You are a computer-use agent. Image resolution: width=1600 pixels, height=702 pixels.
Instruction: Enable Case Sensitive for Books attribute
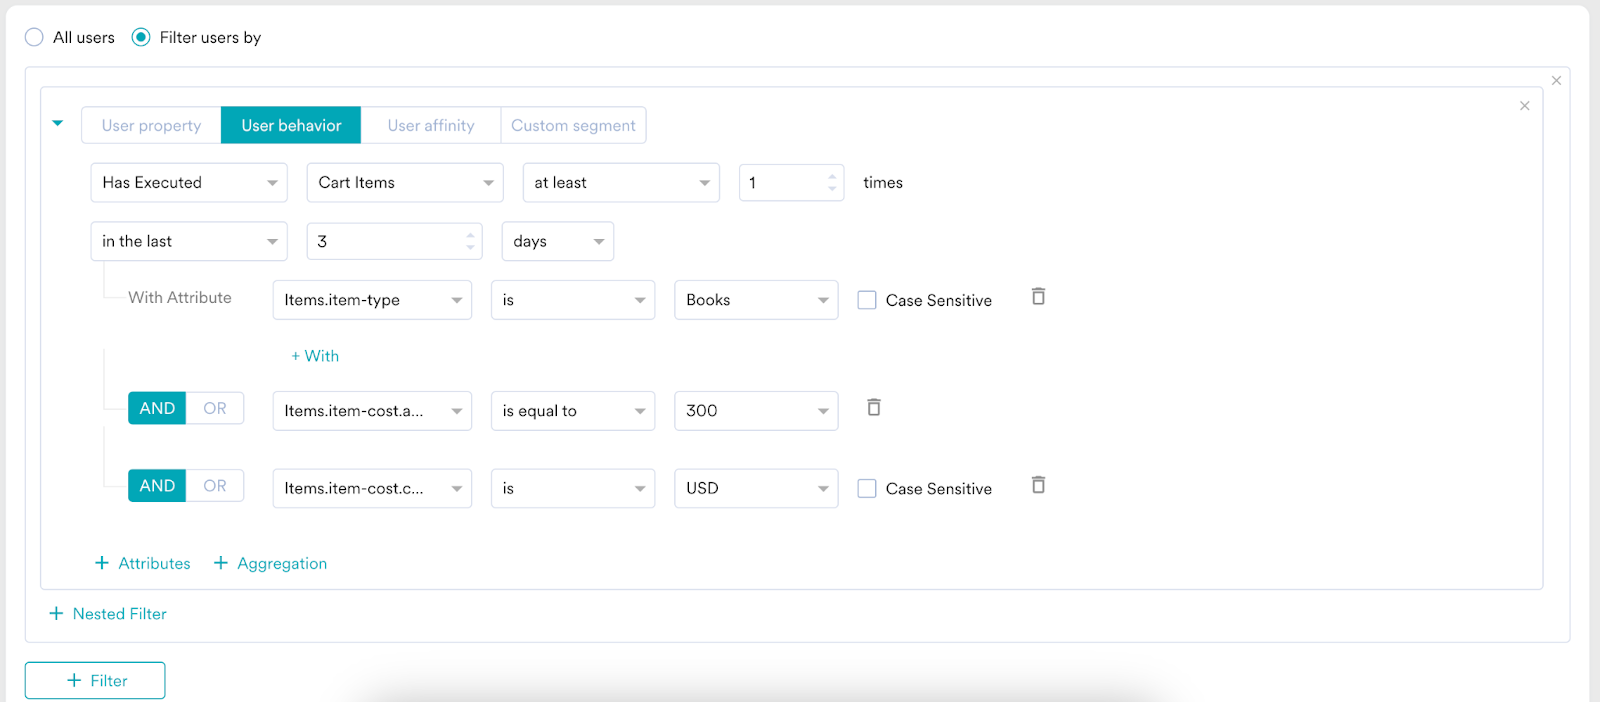pyautogui.click(x=867, y=300)
